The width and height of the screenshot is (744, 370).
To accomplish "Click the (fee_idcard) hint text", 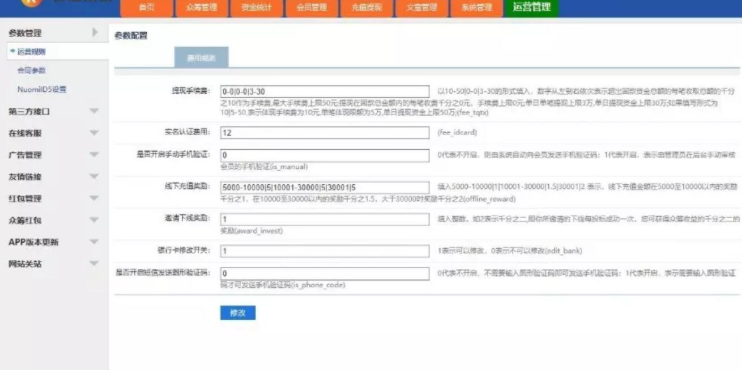I will point(457,133).
